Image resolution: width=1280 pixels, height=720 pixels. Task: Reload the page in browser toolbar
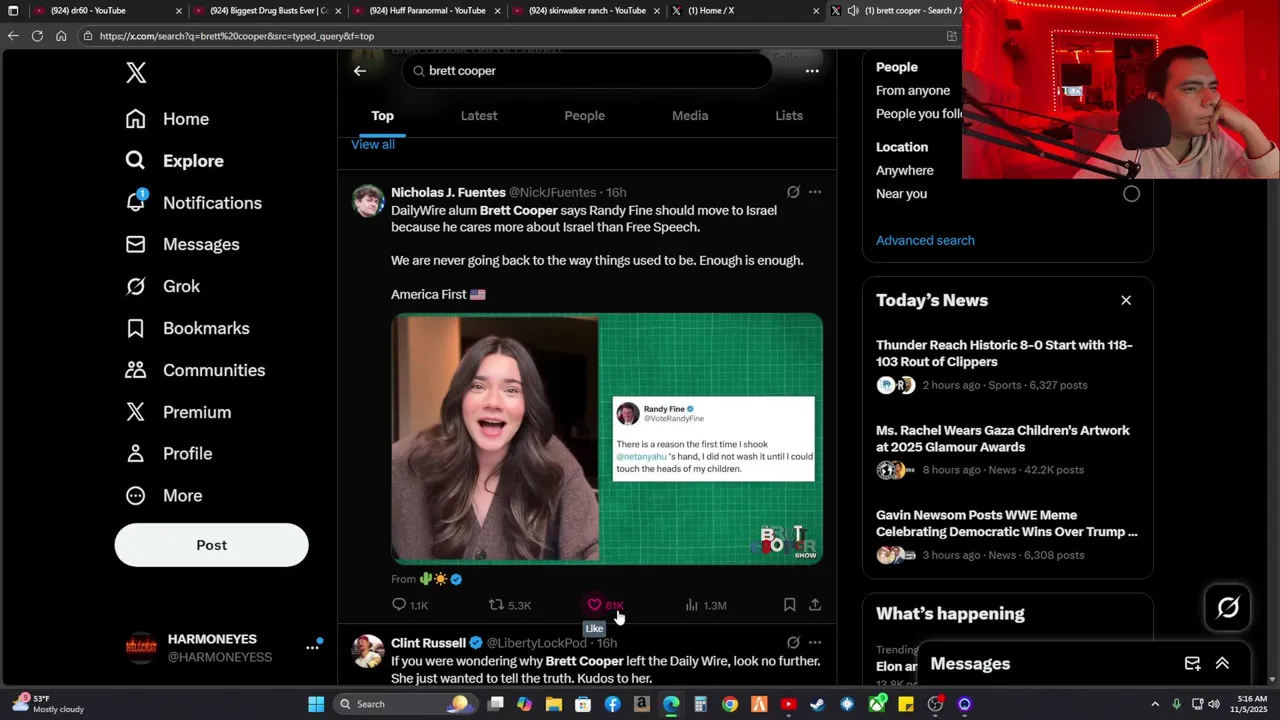tap(37, 36)
